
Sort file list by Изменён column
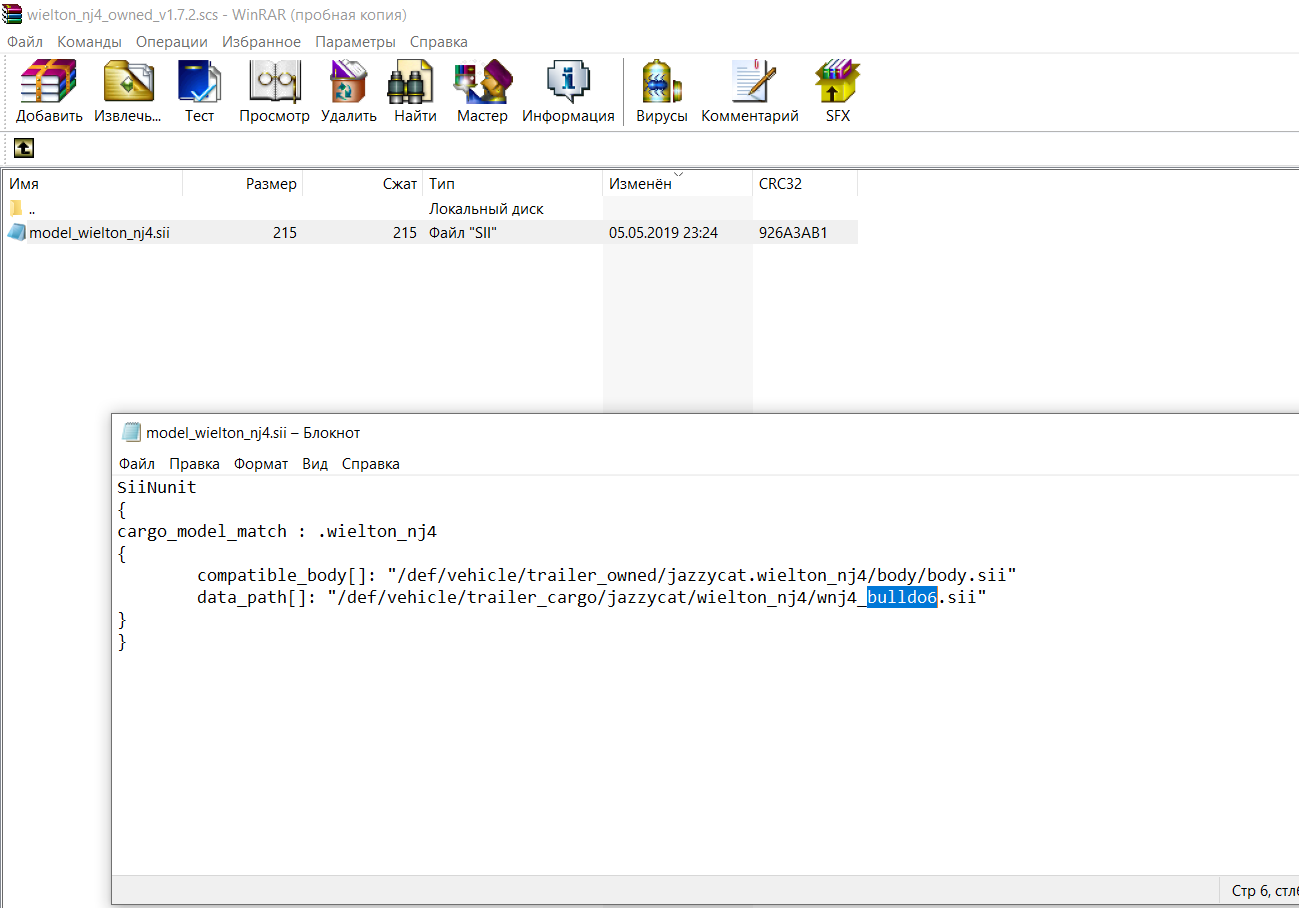click(678, 184)
